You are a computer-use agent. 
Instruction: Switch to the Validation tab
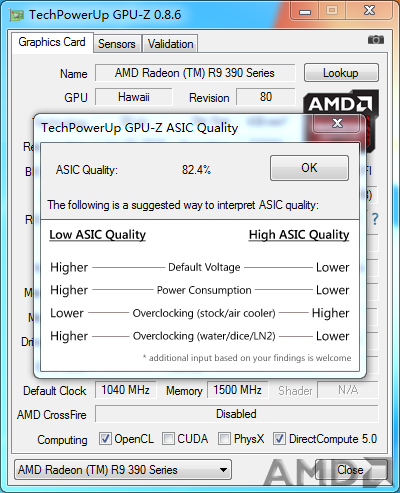[170, 44]
